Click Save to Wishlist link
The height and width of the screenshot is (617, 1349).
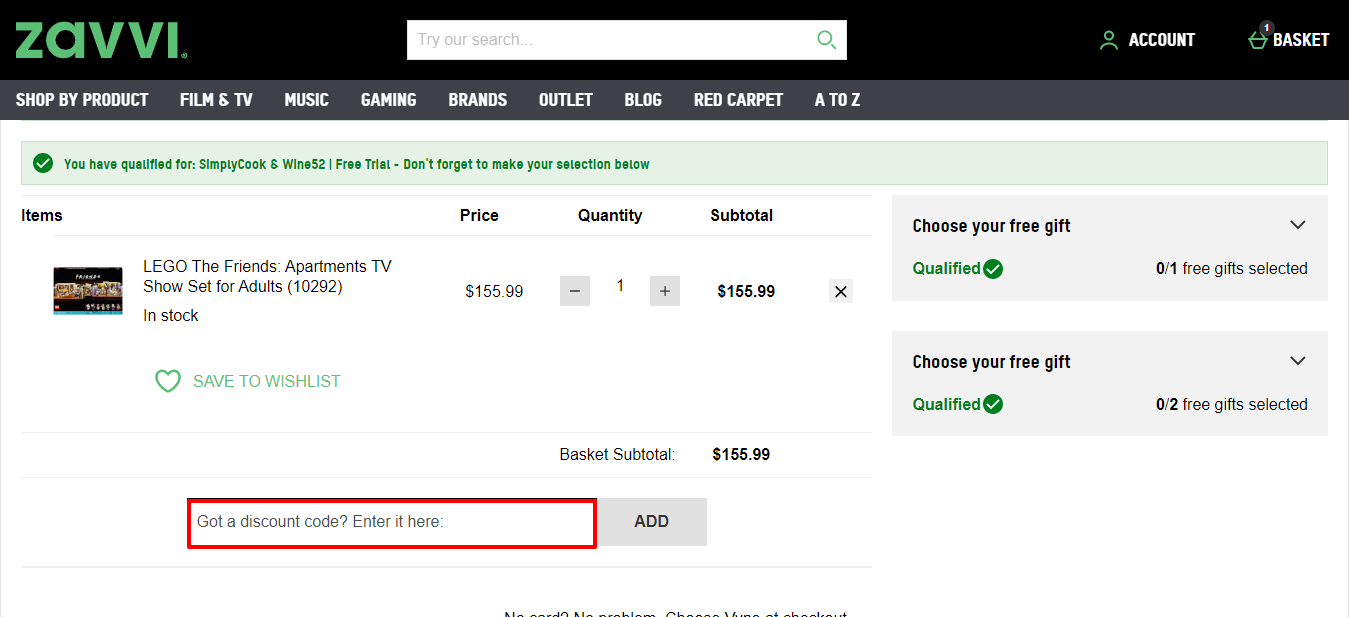[x=267, y=381]
